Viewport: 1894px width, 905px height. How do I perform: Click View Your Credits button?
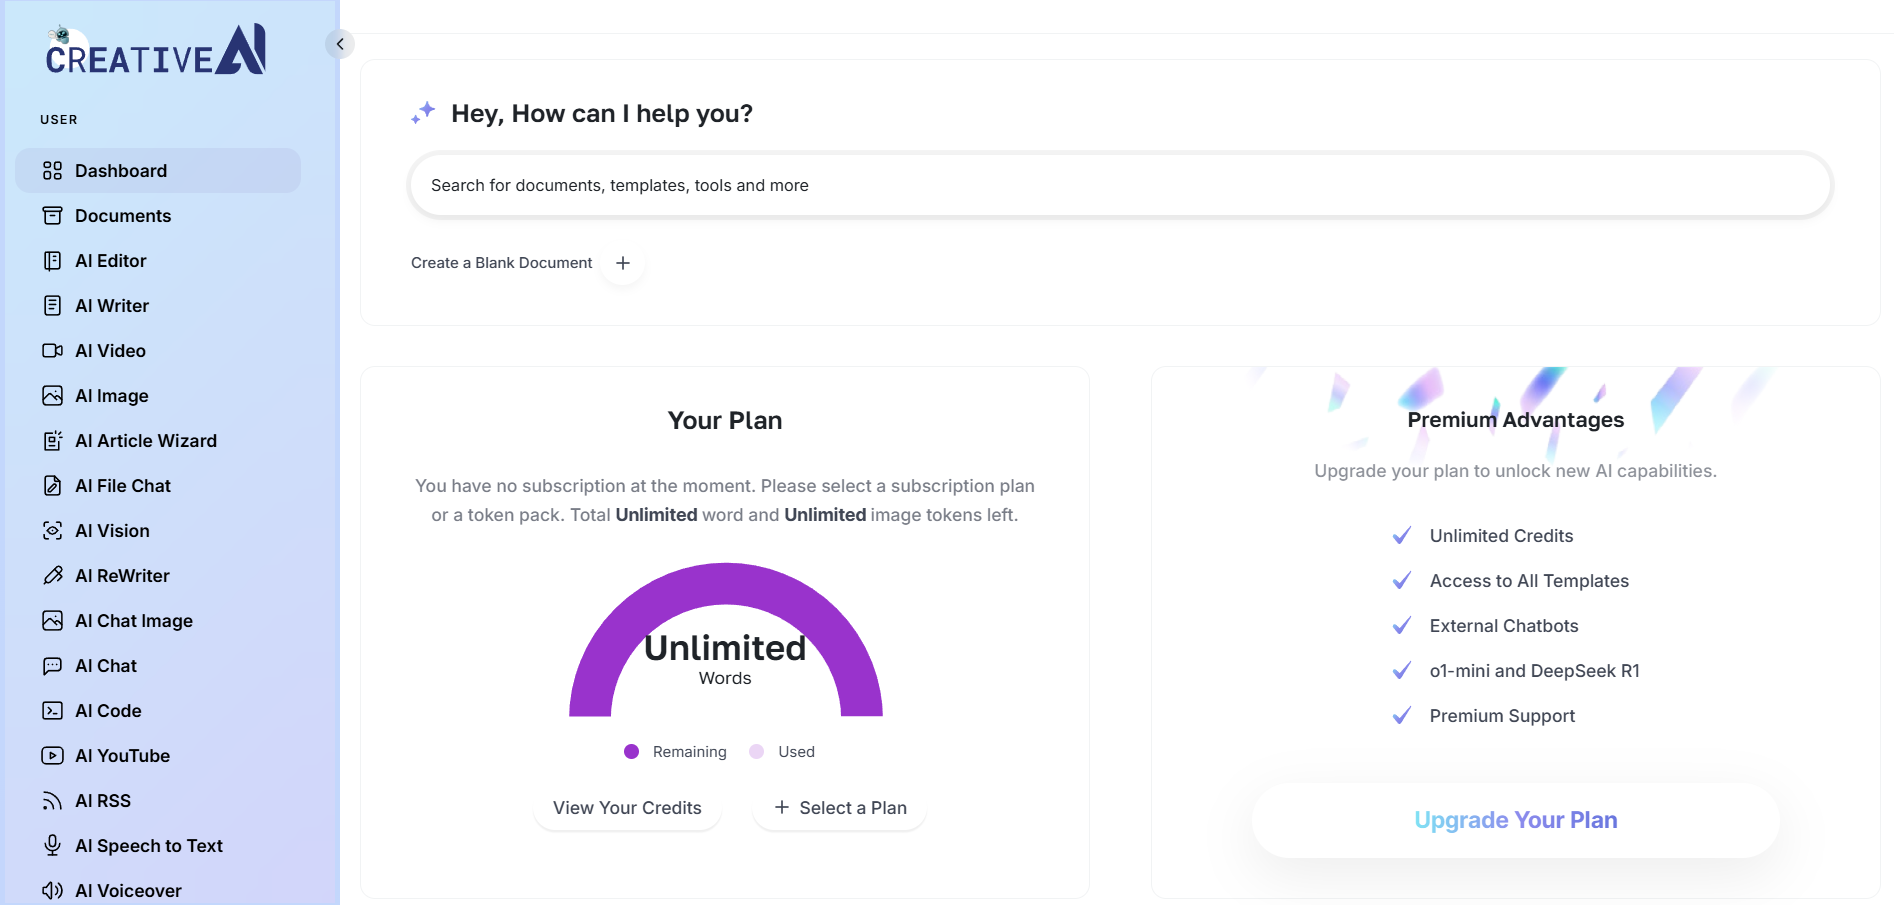pos(628,808)
